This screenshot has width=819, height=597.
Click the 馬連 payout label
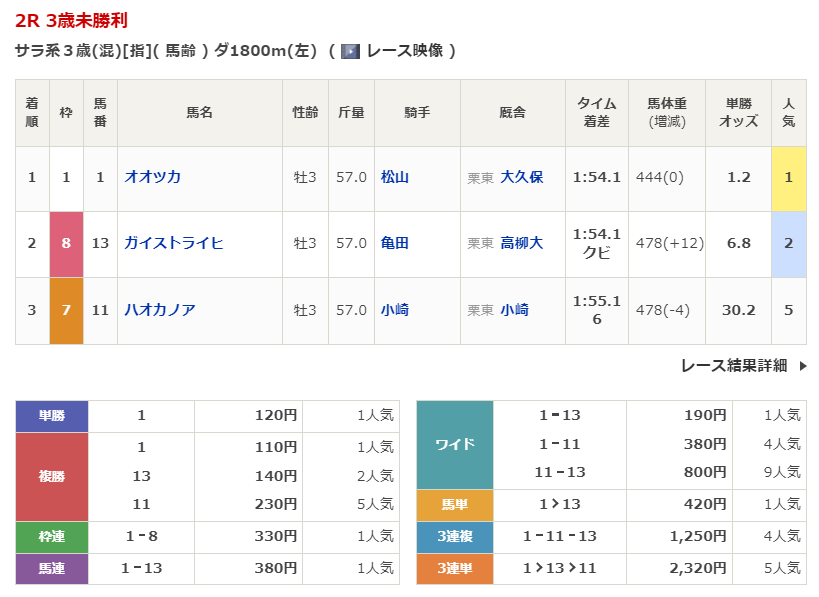coord(52,568)
